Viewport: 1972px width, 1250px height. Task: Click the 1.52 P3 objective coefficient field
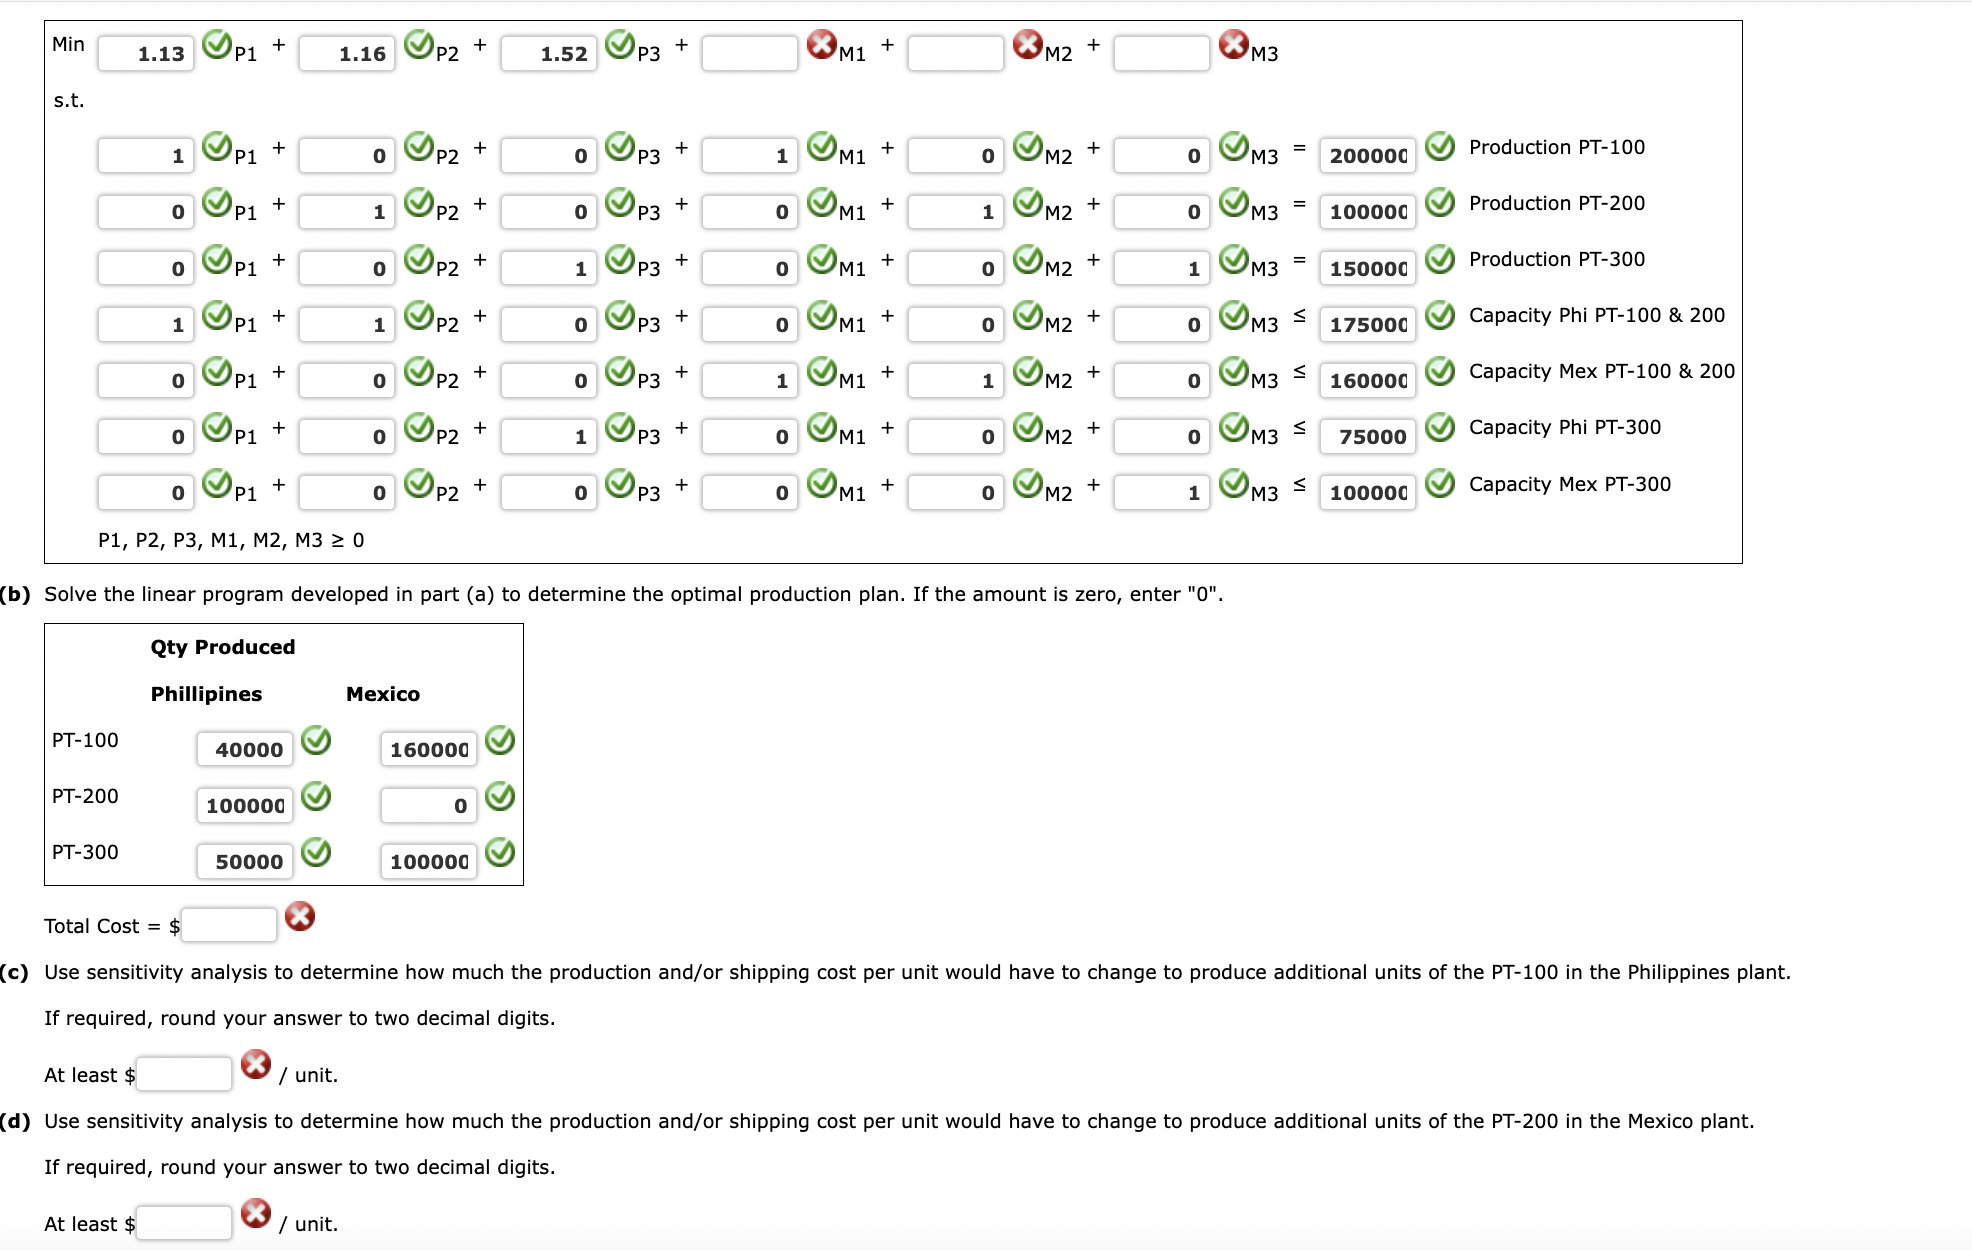tap(549, 53)
